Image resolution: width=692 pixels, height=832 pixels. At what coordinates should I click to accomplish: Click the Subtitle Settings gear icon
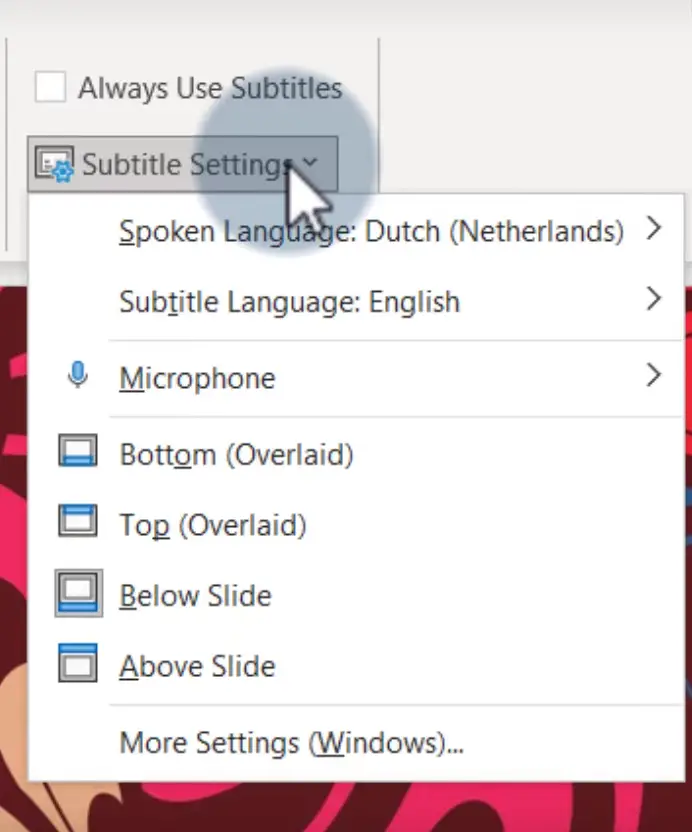click(54, 164)
